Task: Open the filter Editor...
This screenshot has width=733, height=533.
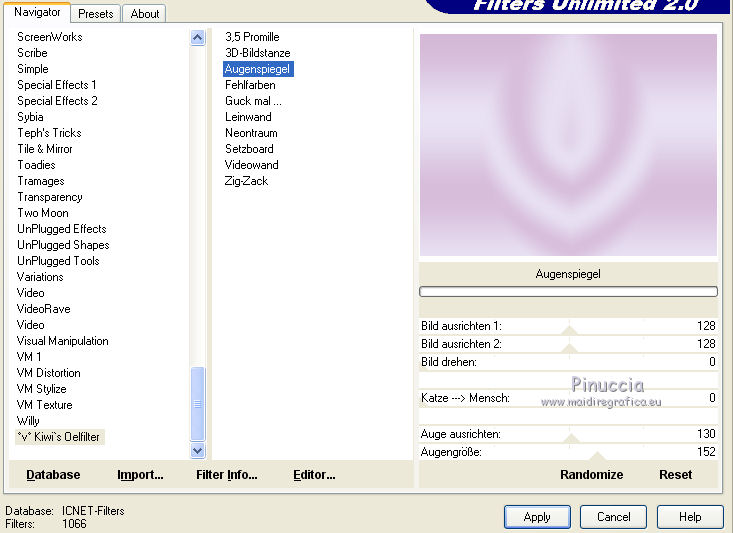Action: tap(314, 475)
